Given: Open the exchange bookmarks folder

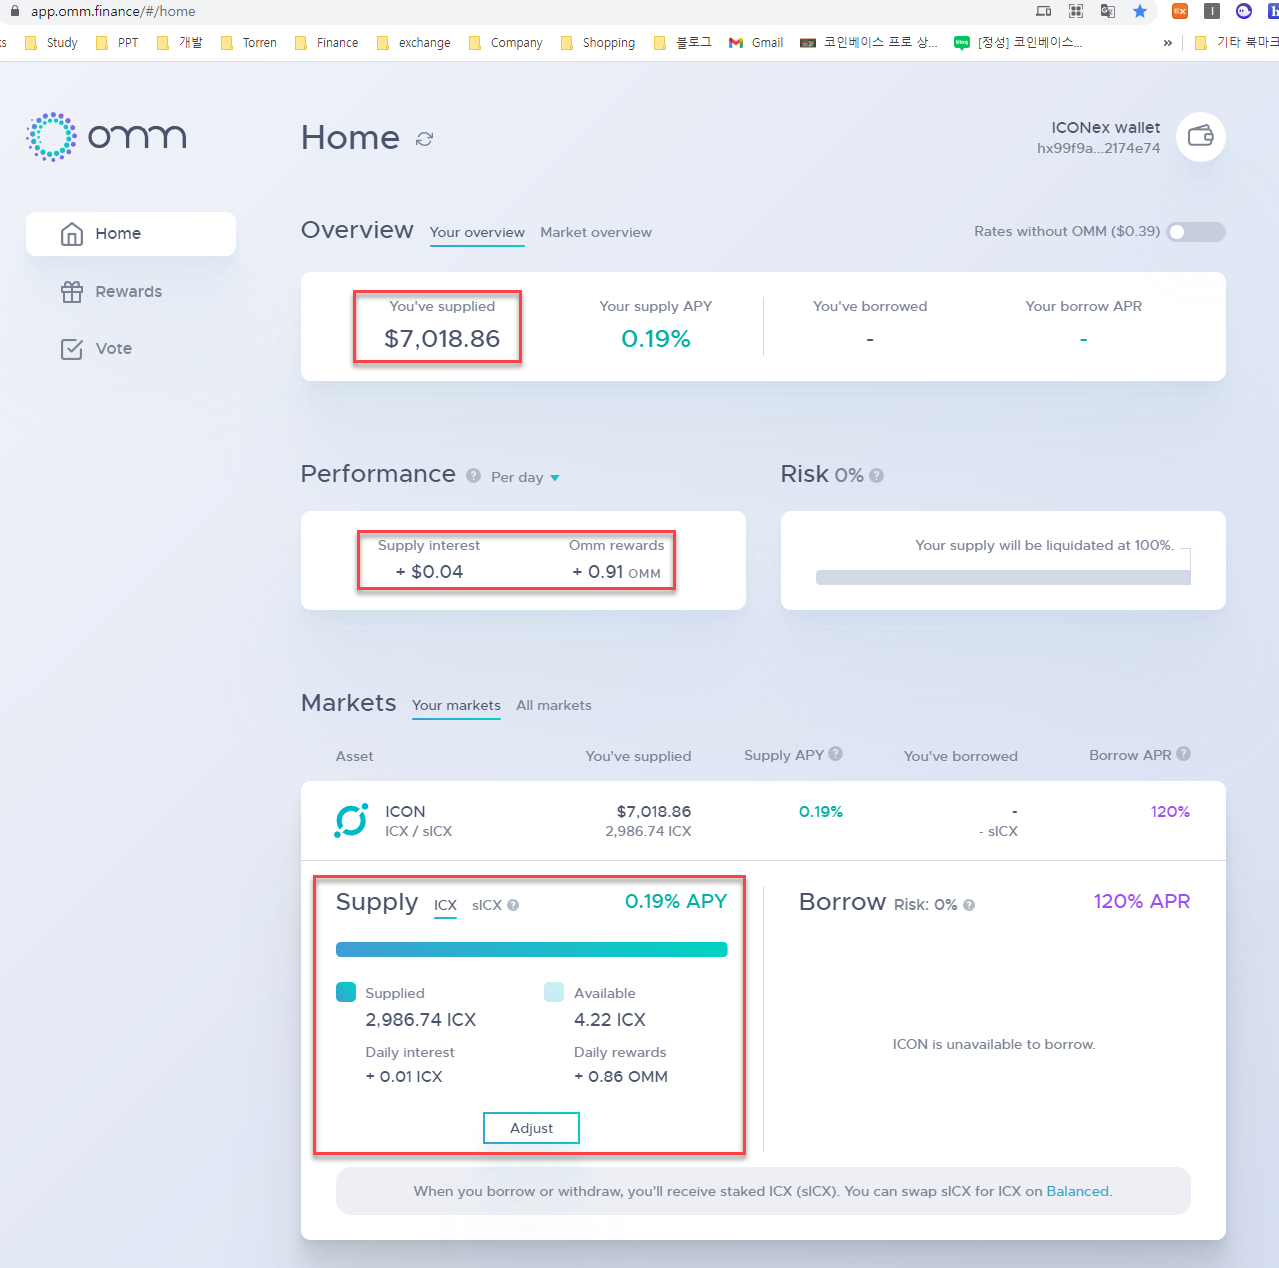Looking at the screenshot, I should pos(413,43).
